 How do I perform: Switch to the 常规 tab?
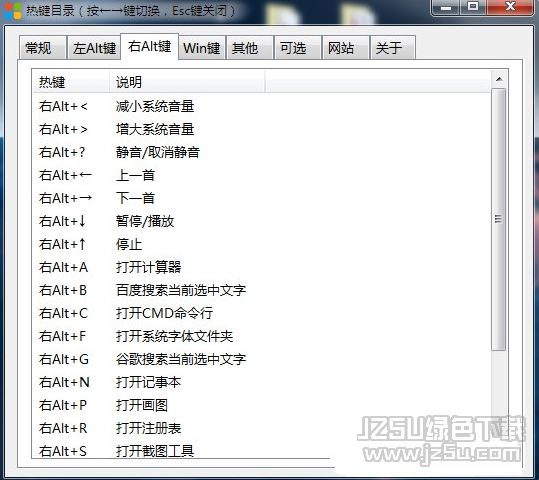point(42,47)
